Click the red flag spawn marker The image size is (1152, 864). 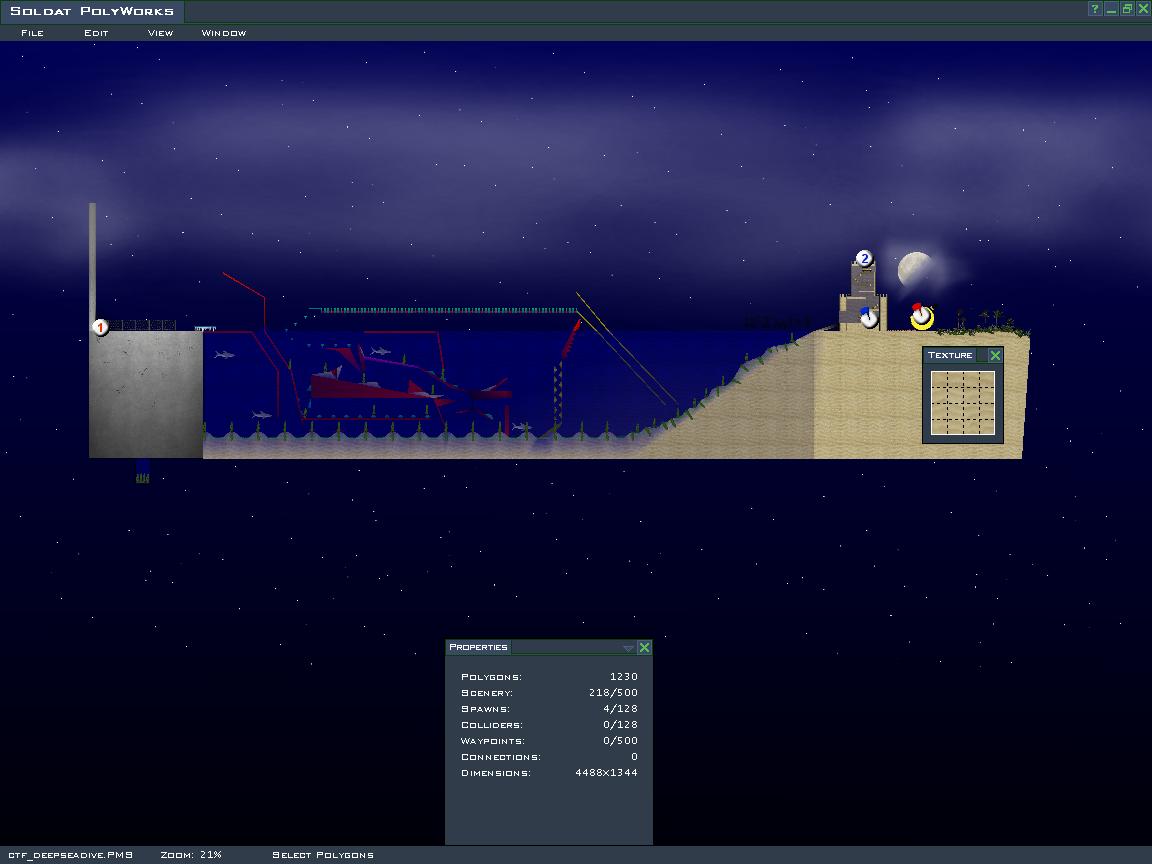click(x=922, y=316)
